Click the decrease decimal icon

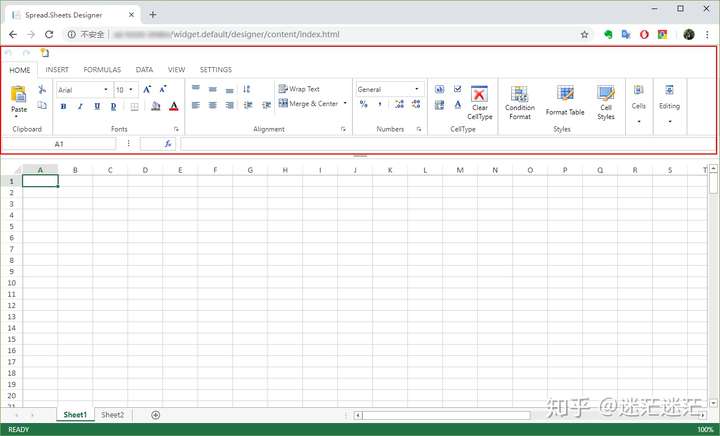coord(416,104)
